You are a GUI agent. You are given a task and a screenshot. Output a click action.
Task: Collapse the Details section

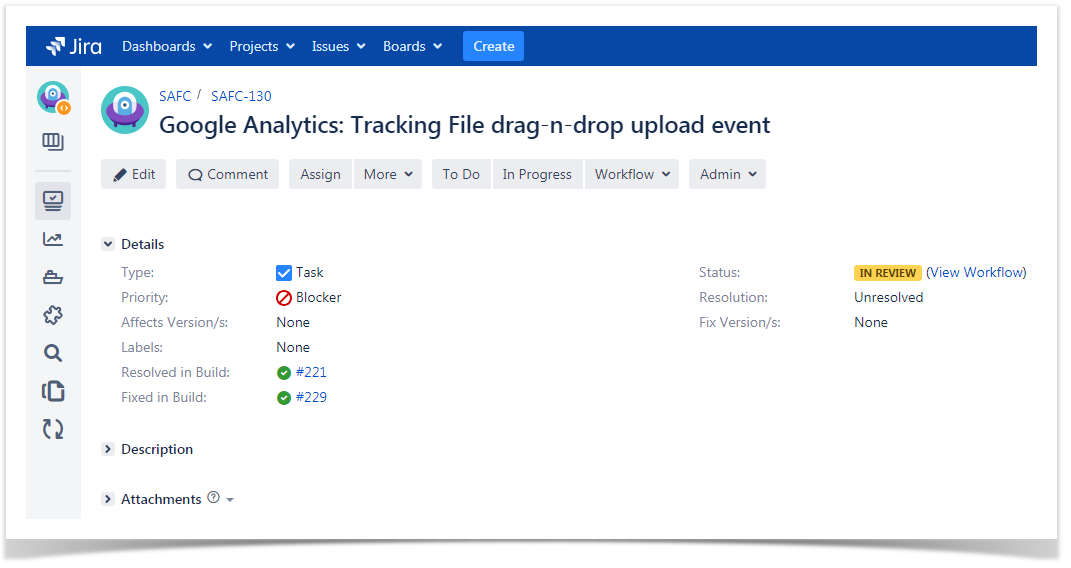(x=108, y=244)
